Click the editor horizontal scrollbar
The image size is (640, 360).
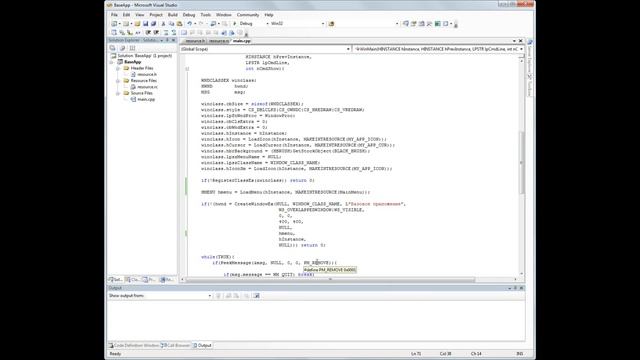click(x=330, y=280)
